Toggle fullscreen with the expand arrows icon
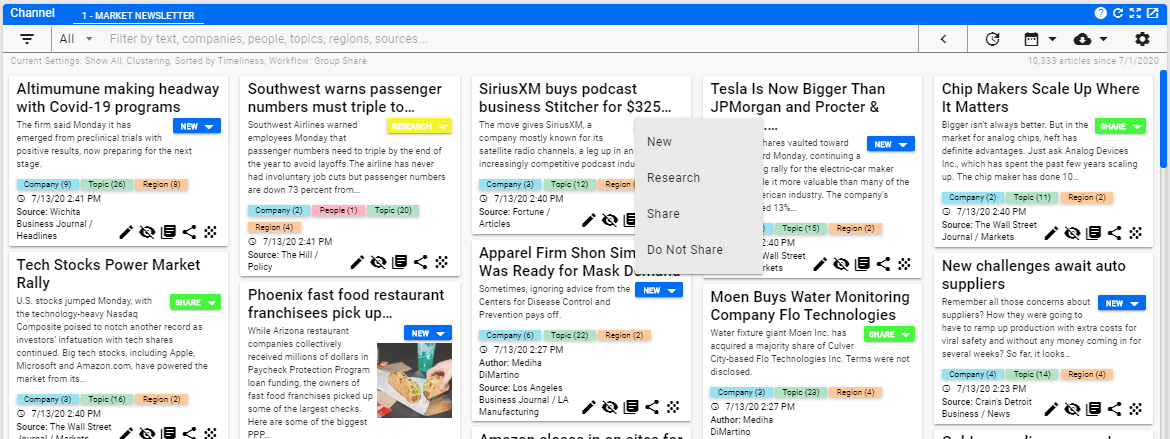The height and width of the screenshot is (439, 1170). [x=1135, y=13]
